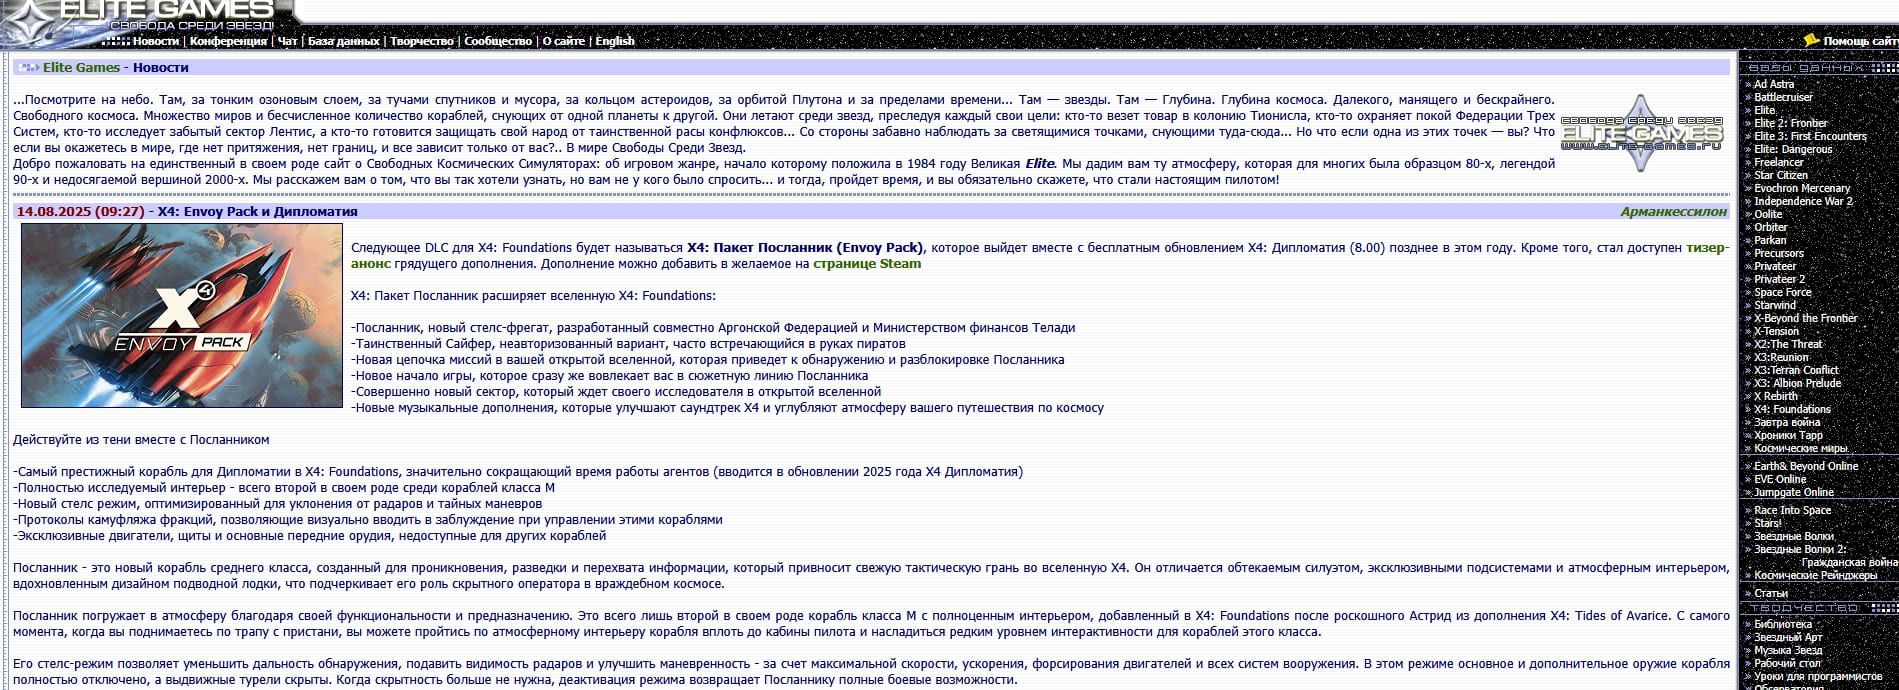
Task: Open the Elite 3: First Encounters link
Action: [1810, 136]
